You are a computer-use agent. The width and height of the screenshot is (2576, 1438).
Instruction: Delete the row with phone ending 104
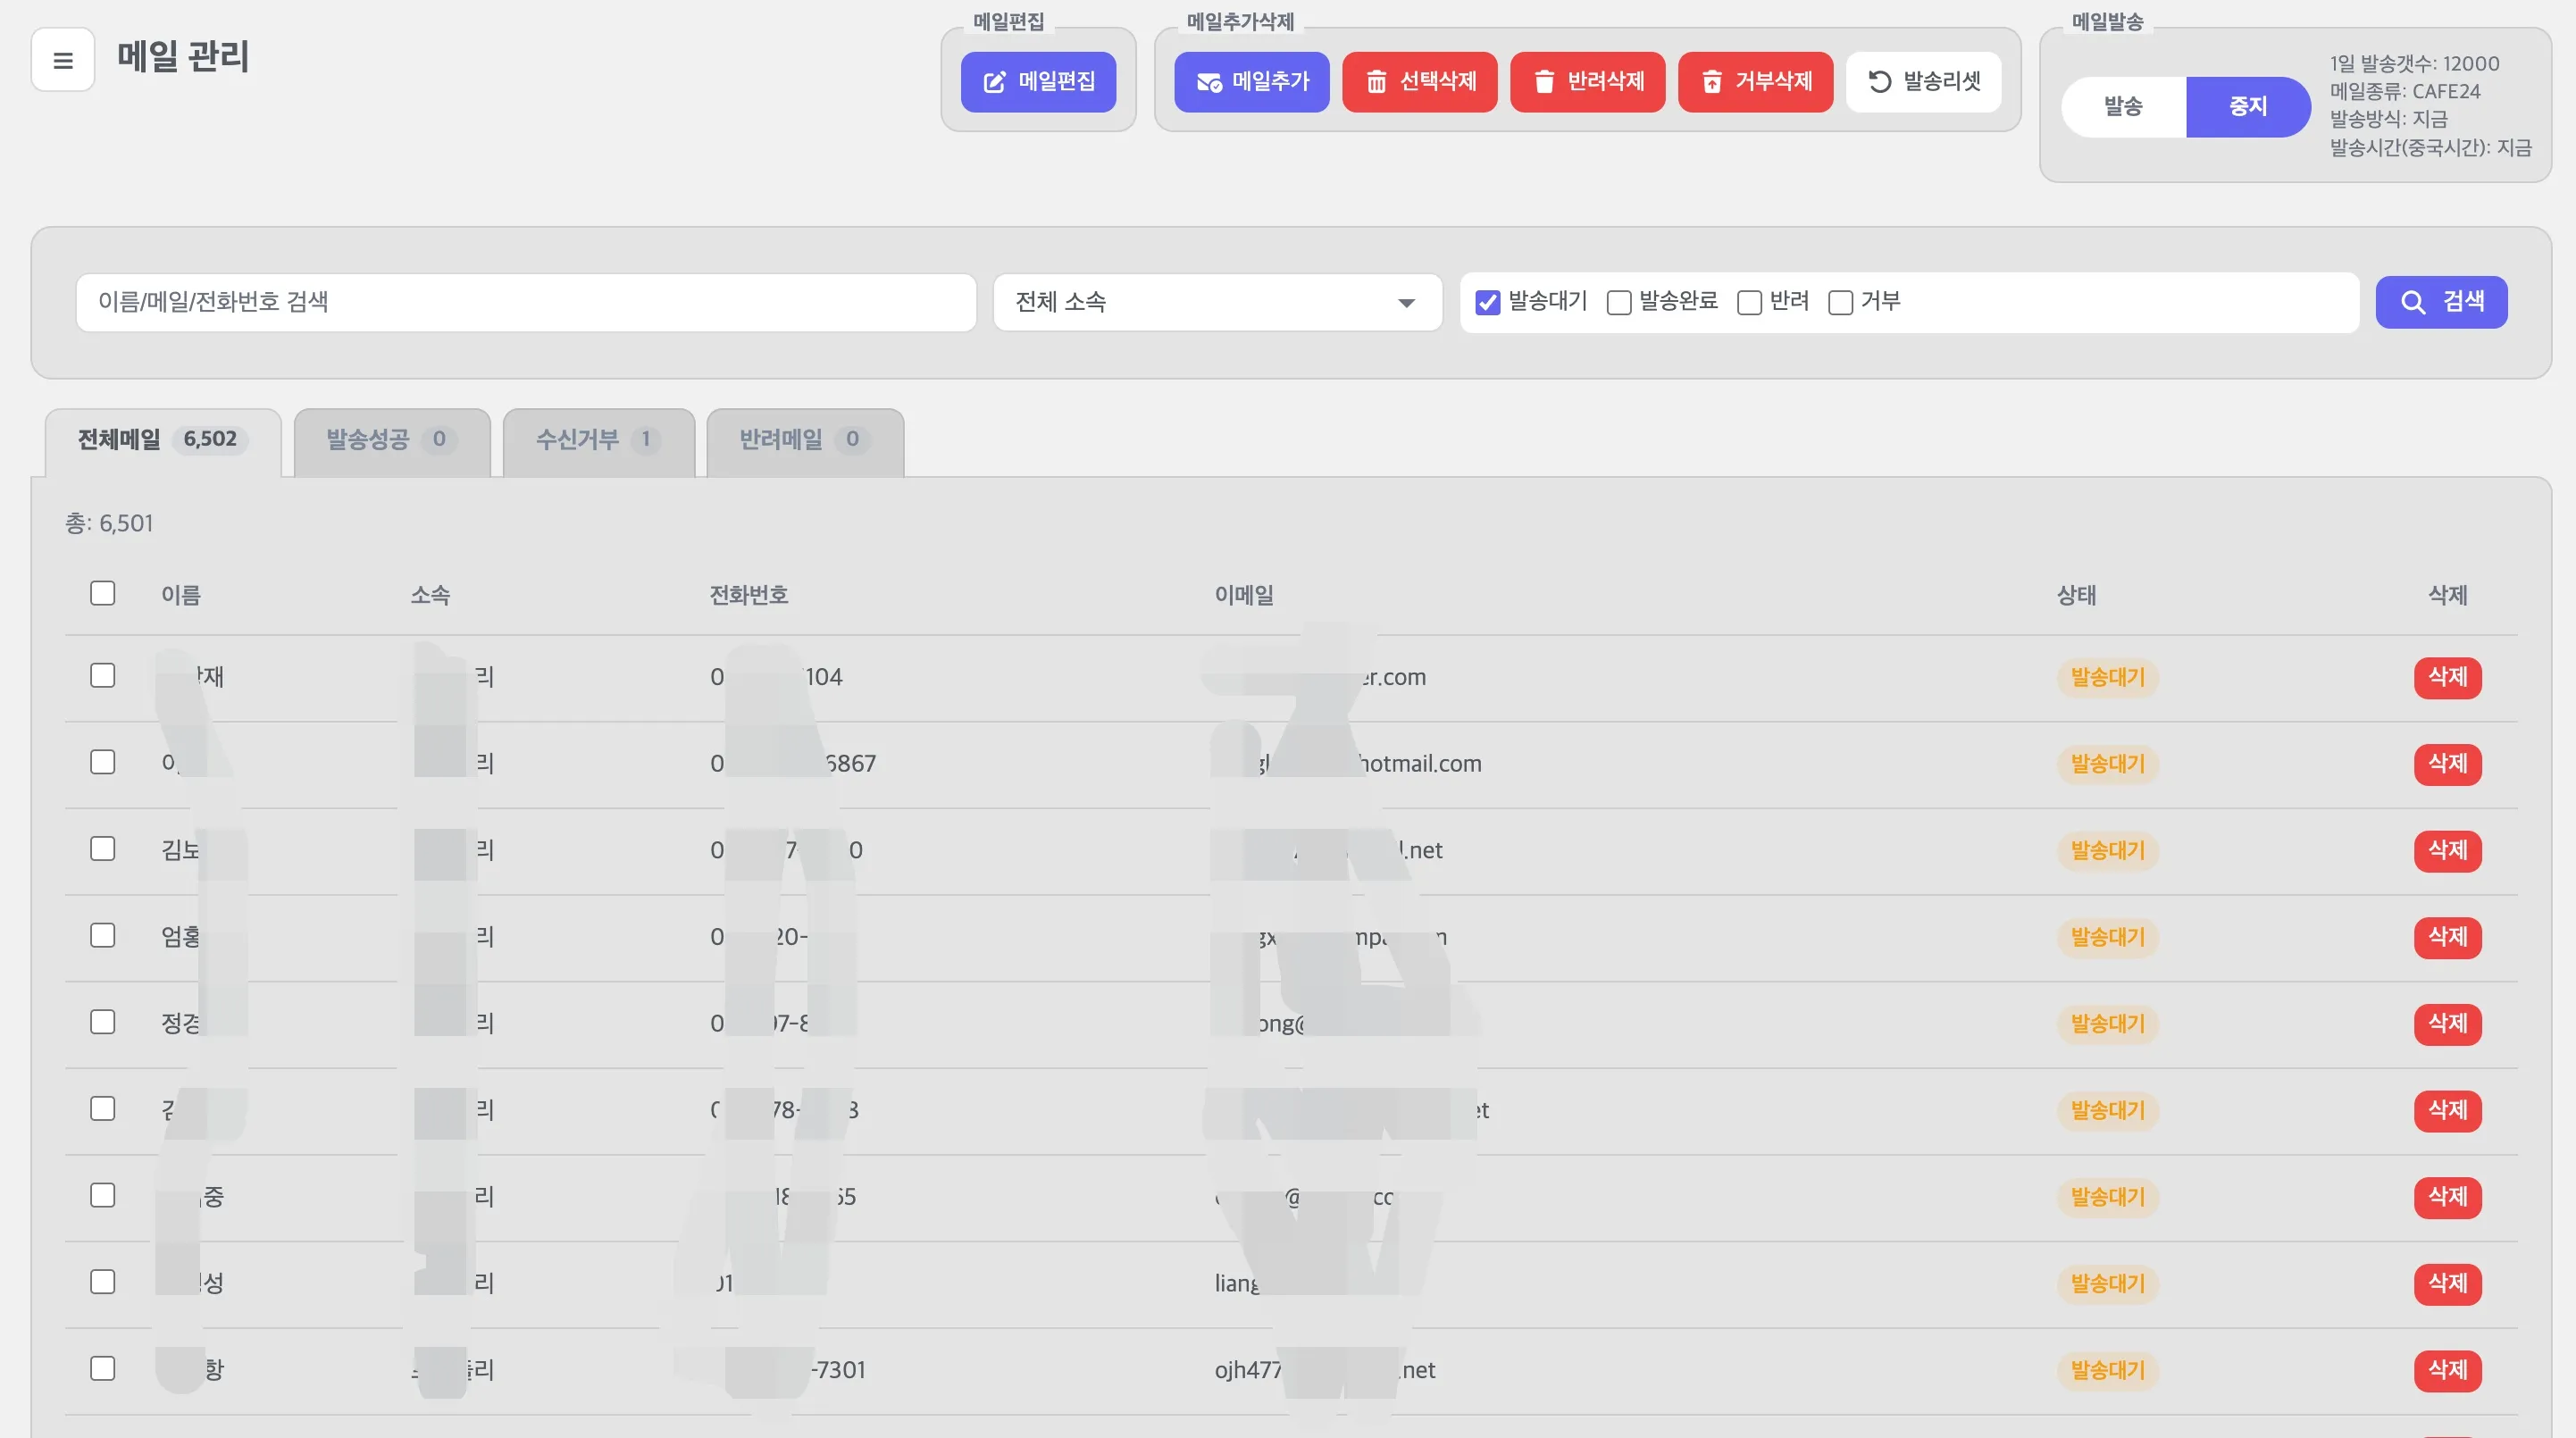coord(2447,677)
